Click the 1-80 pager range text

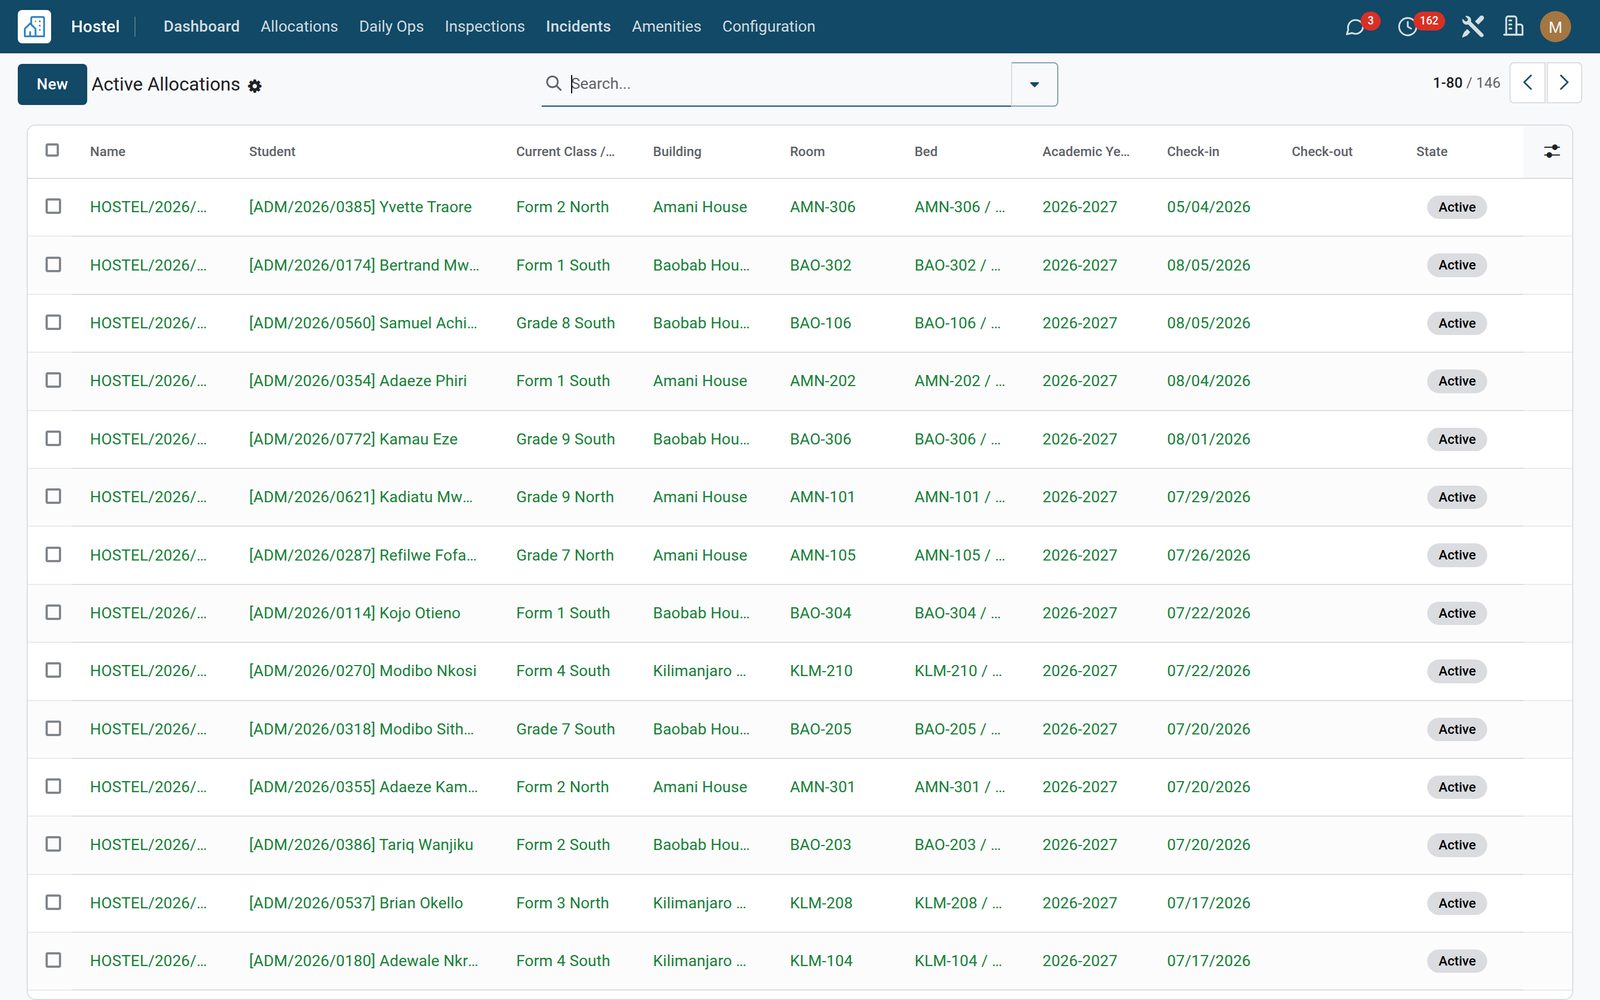coord(1447,83)
